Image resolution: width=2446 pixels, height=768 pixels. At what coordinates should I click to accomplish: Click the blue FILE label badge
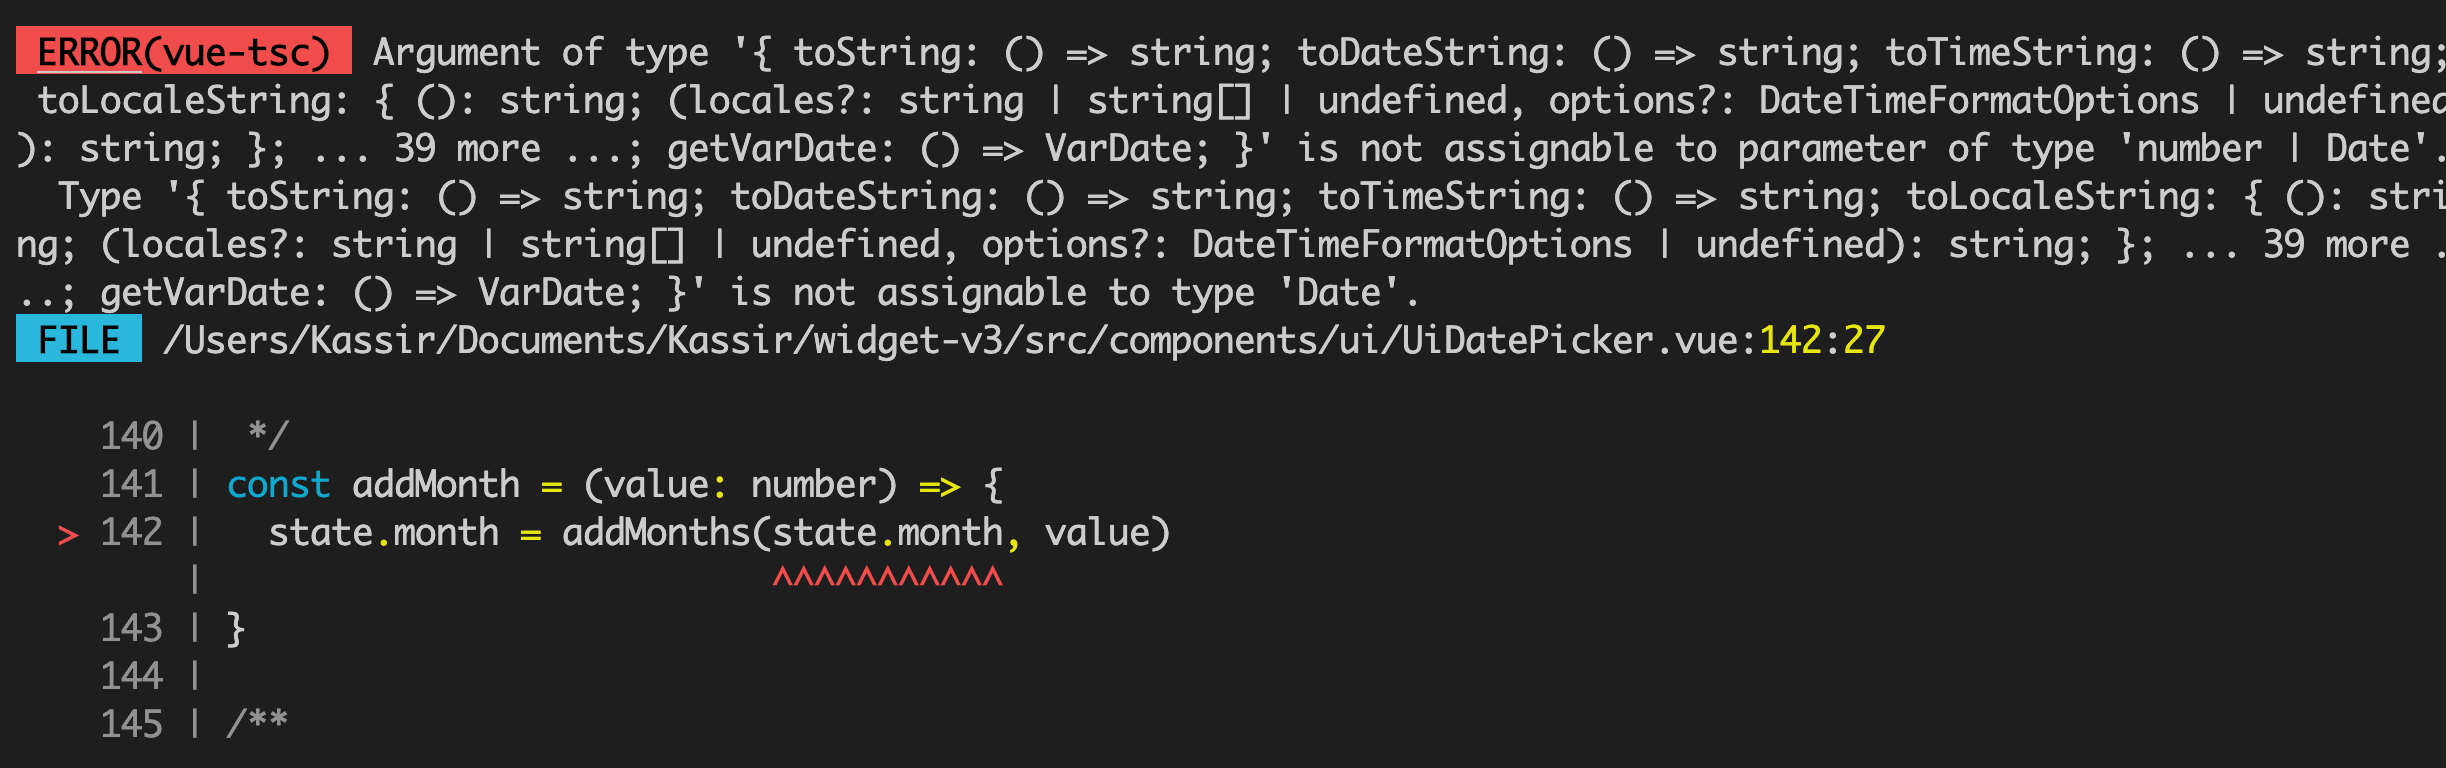[x=78, y=340]
